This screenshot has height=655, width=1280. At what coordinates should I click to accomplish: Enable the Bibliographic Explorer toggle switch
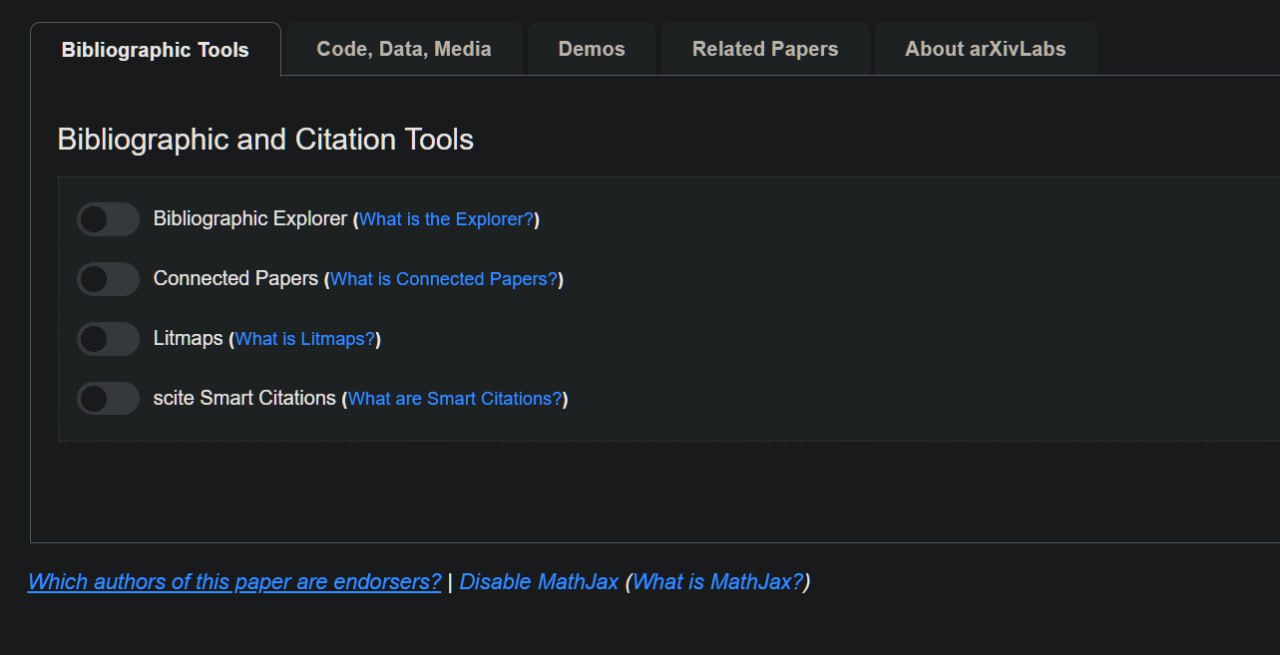coord(108,219)
